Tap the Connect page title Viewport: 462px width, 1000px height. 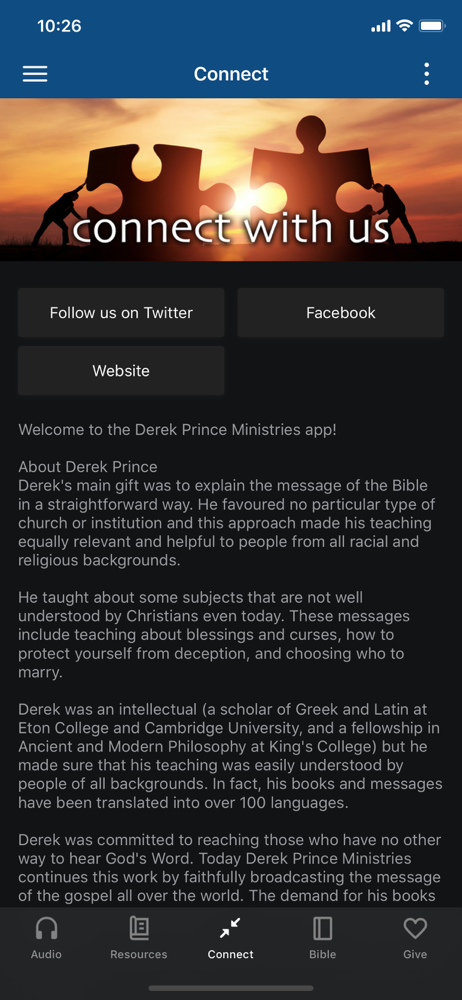(x=231, y=74)
